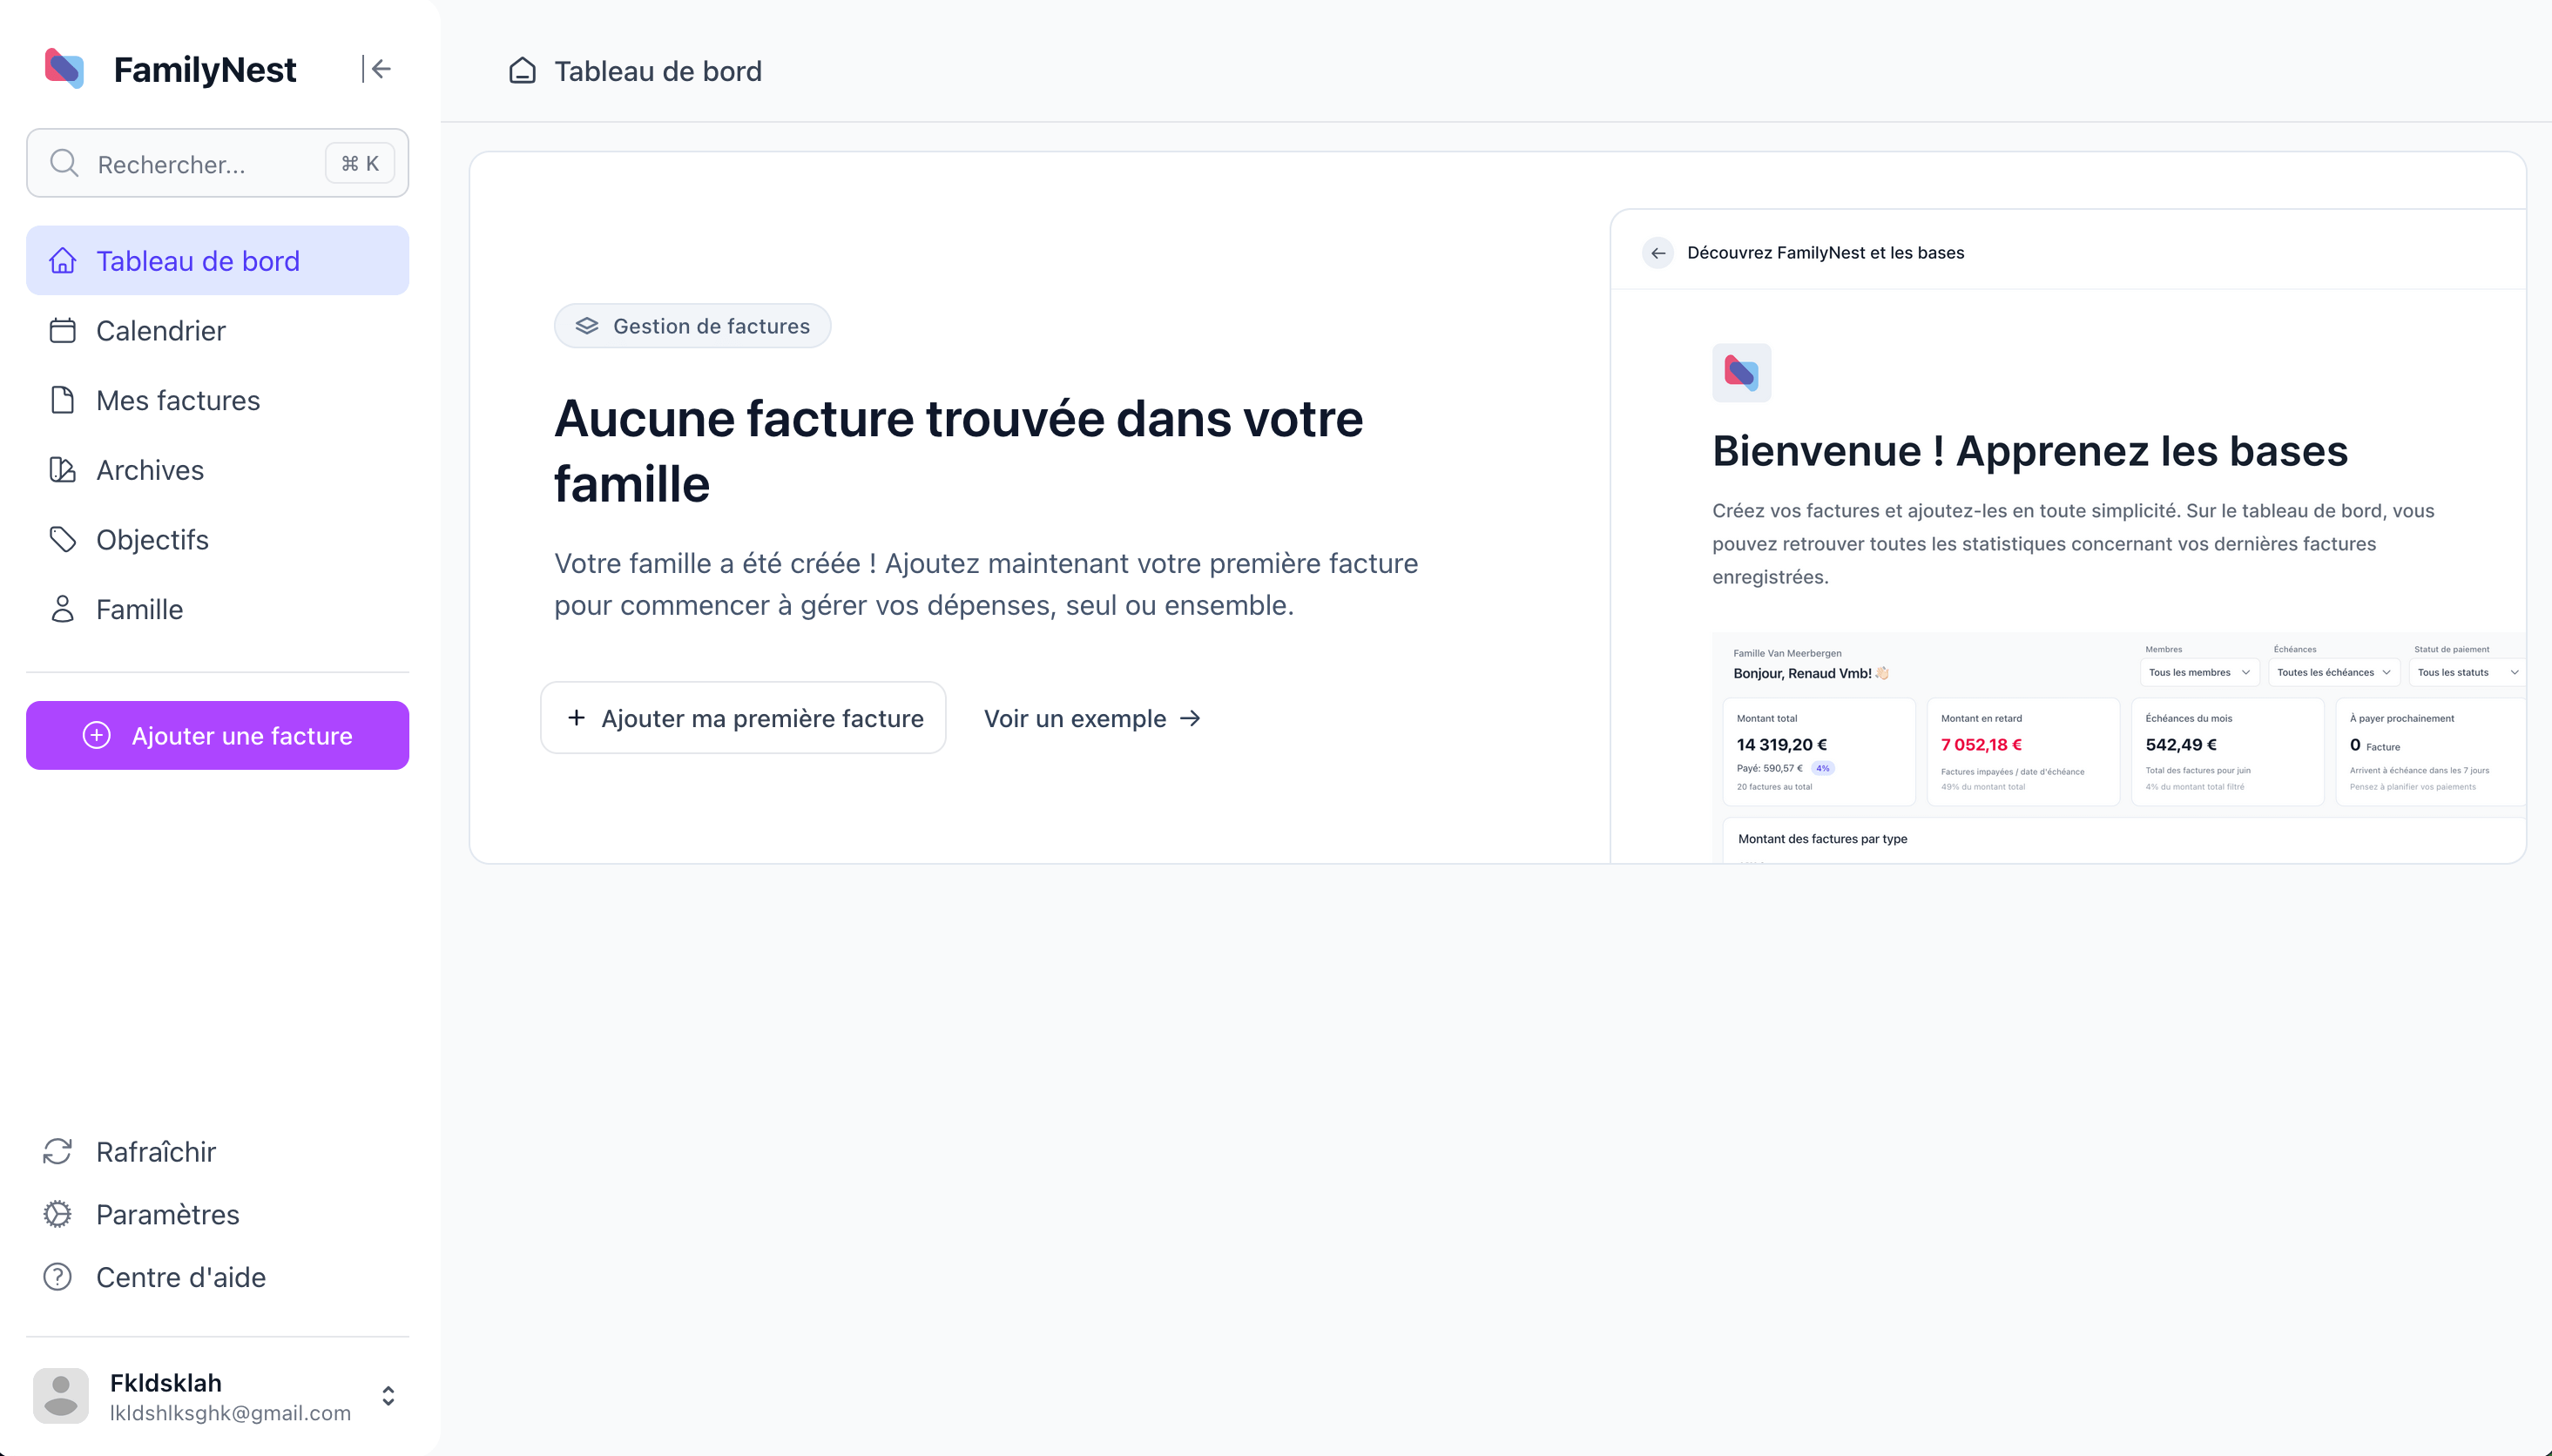Collapse the sidebar with the arrow icon
The image size is (2552, 1456).
coord(380,68)
